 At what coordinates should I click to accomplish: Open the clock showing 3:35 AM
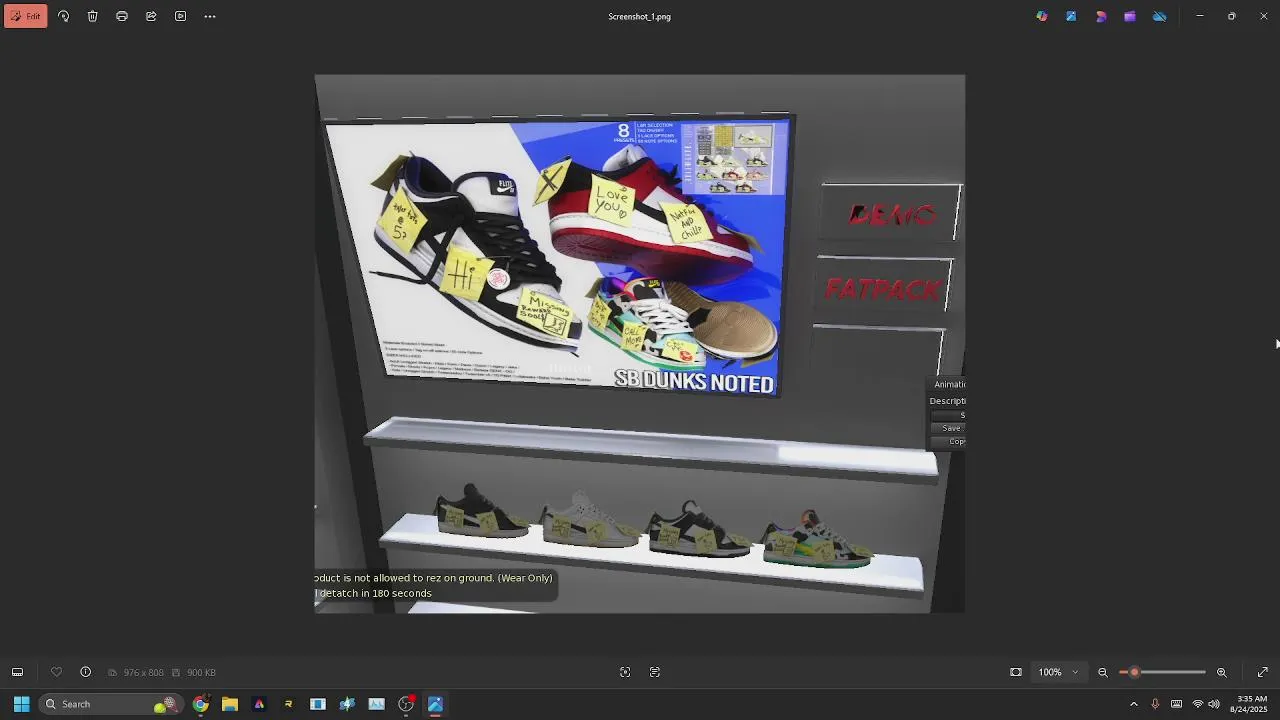pos(1249,704)
